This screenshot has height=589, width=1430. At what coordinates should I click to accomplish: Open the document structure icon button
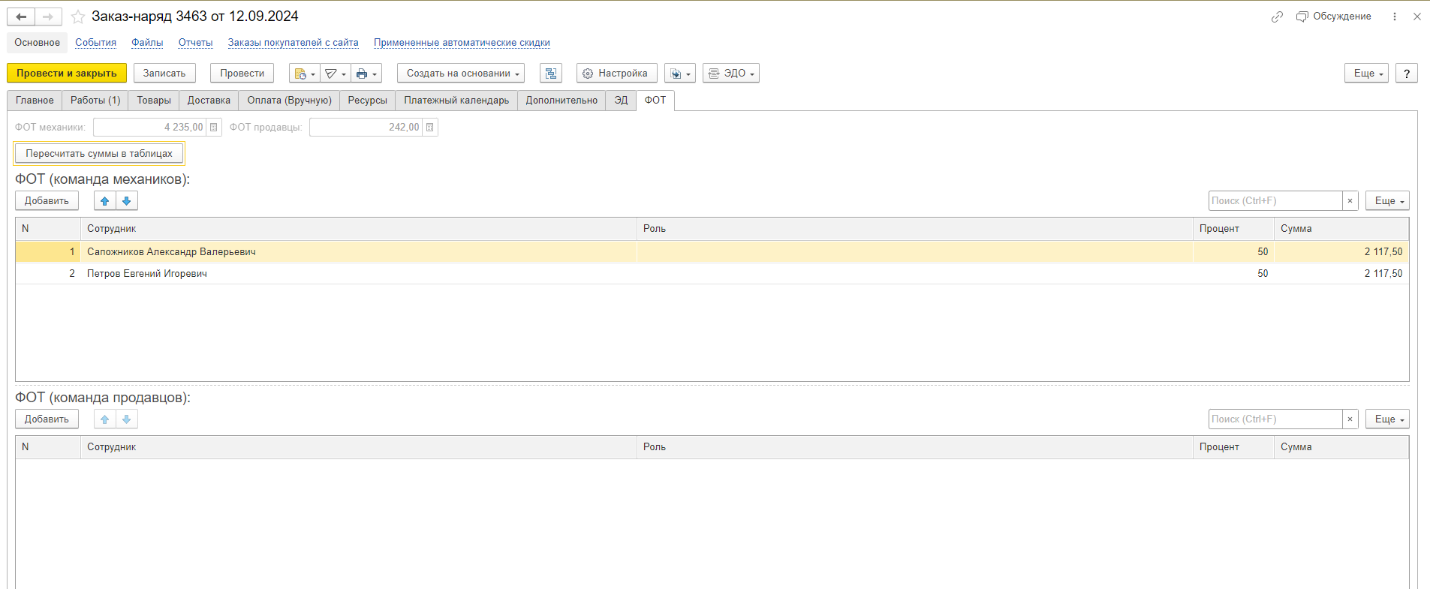pyautogui.click(x=550, y=73)
